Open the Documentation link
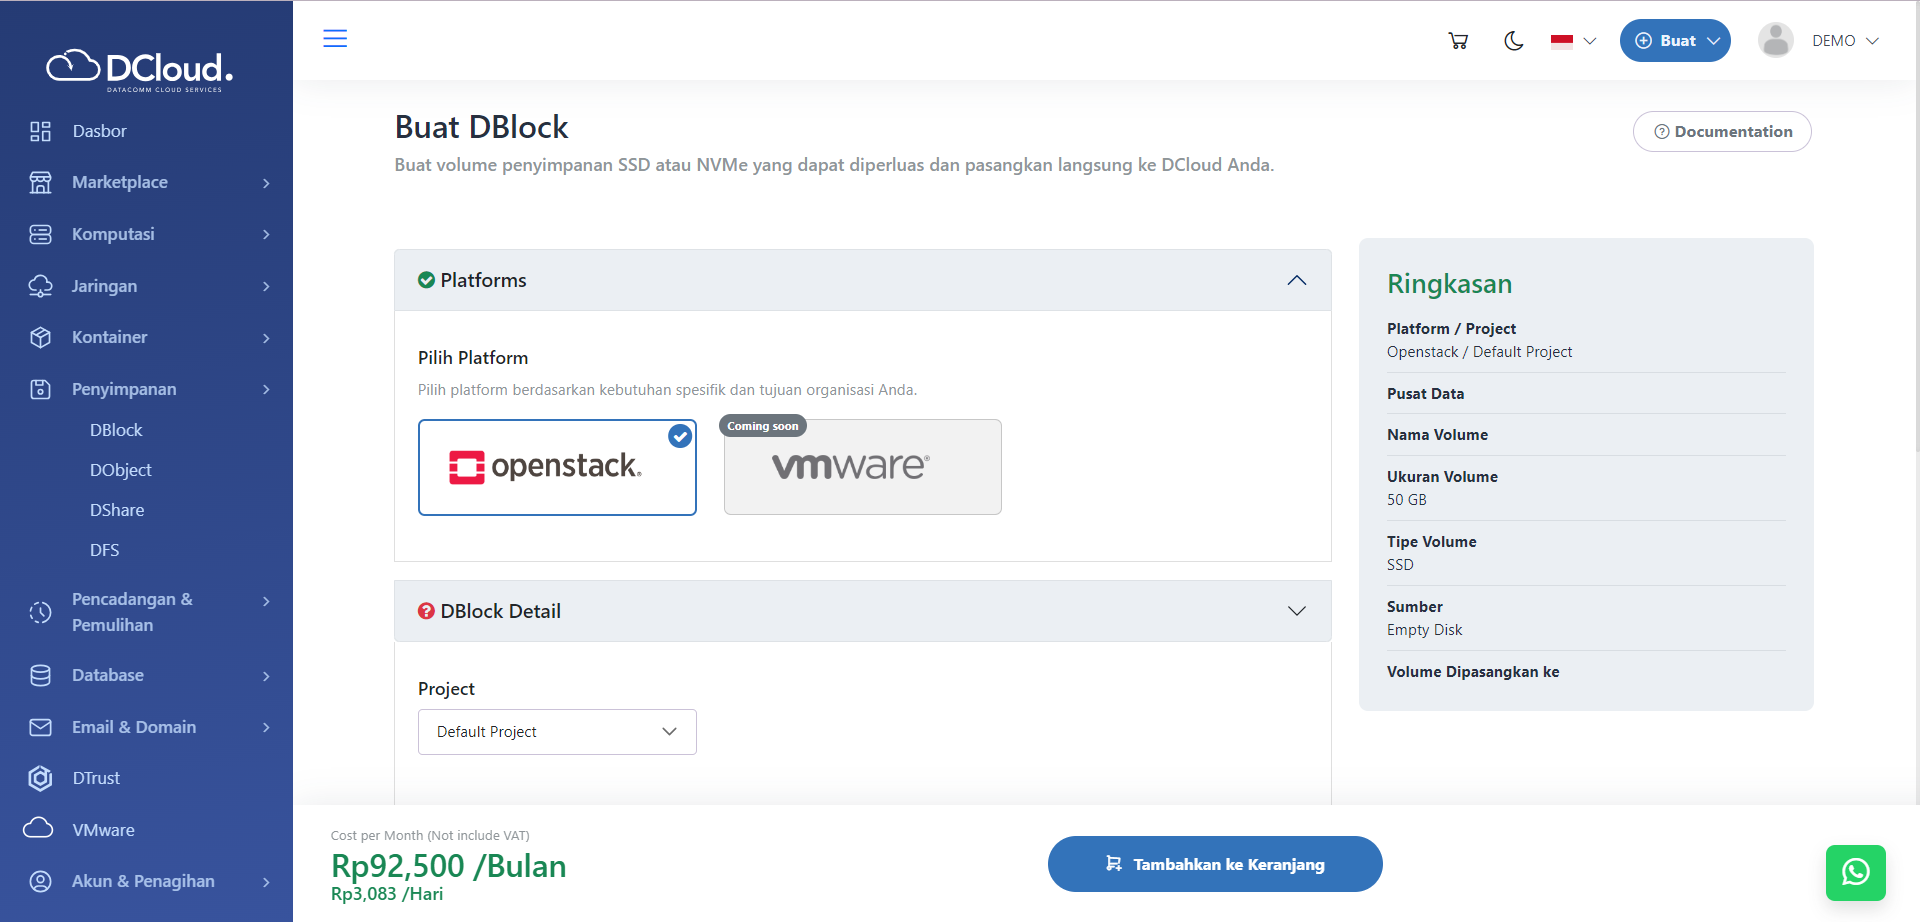Image resolution: width=1920 pixels, height=922 pixels. click(x=1721, y=131)
